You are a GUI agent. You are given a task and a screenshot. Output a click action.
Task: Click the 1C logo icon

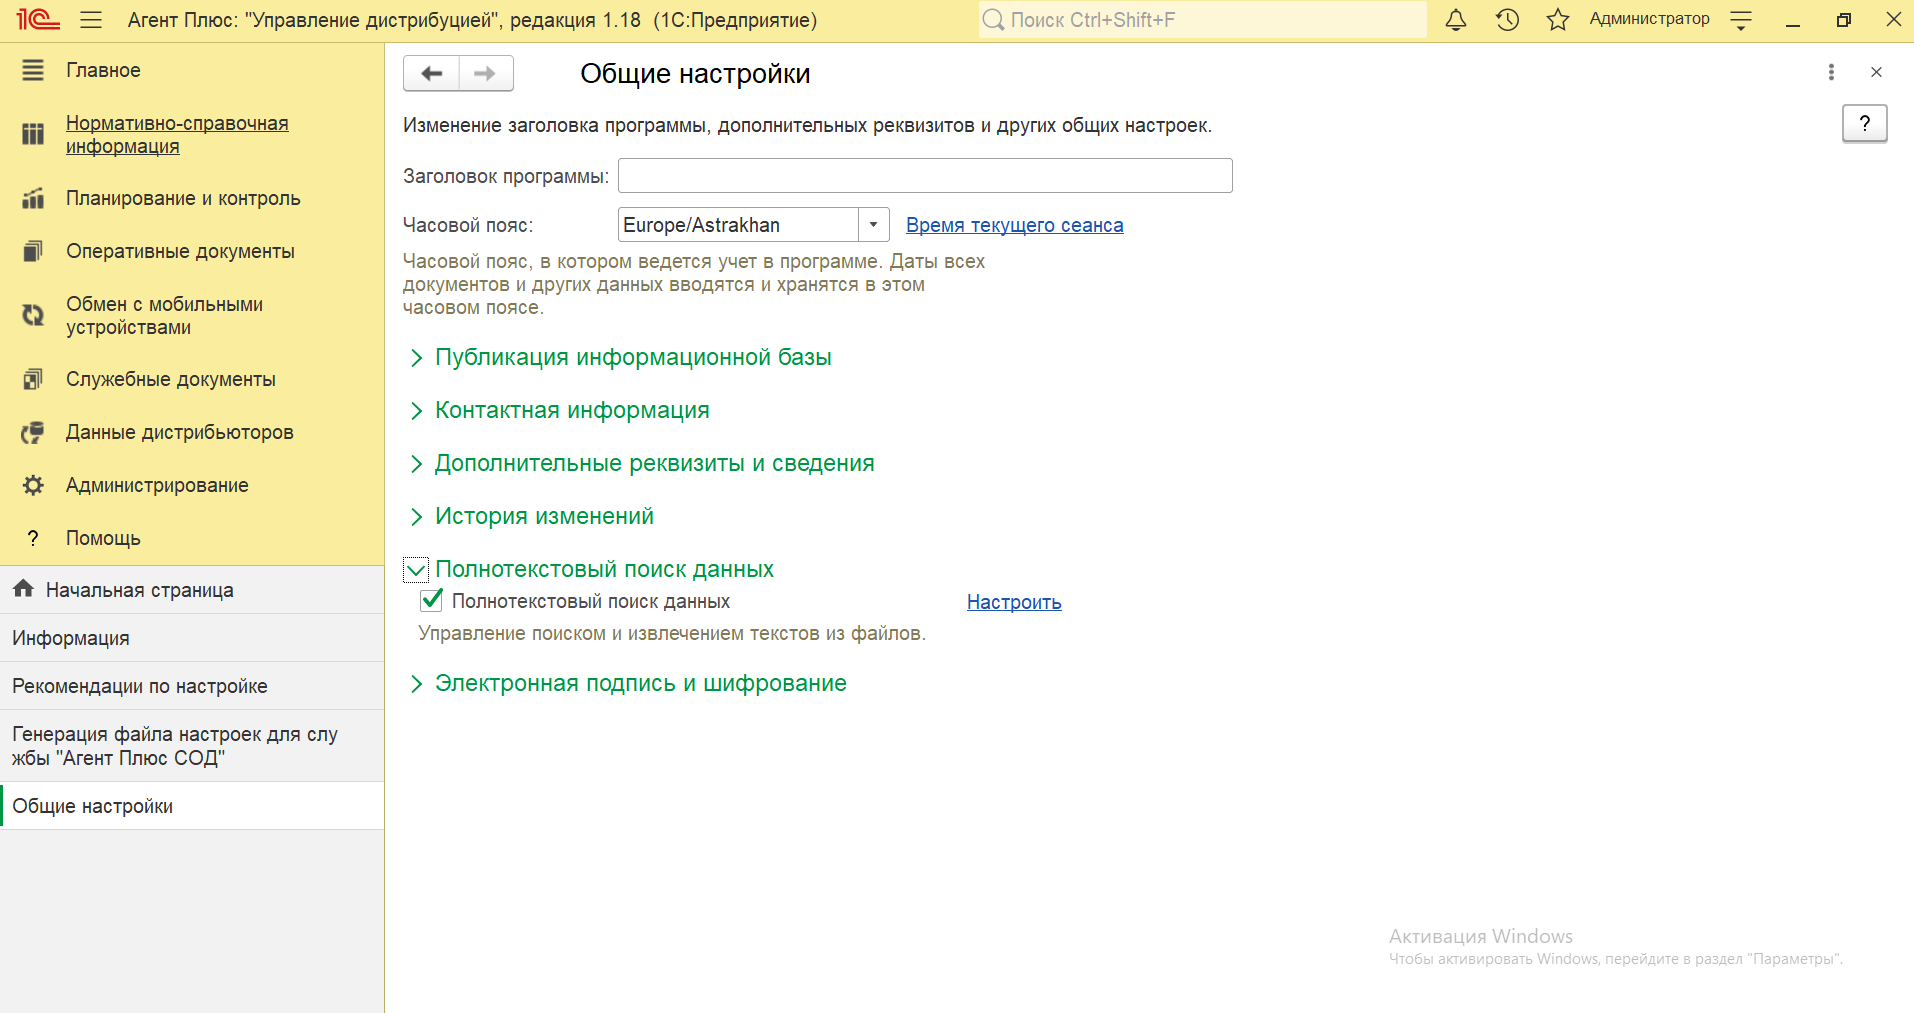(38, 20)
